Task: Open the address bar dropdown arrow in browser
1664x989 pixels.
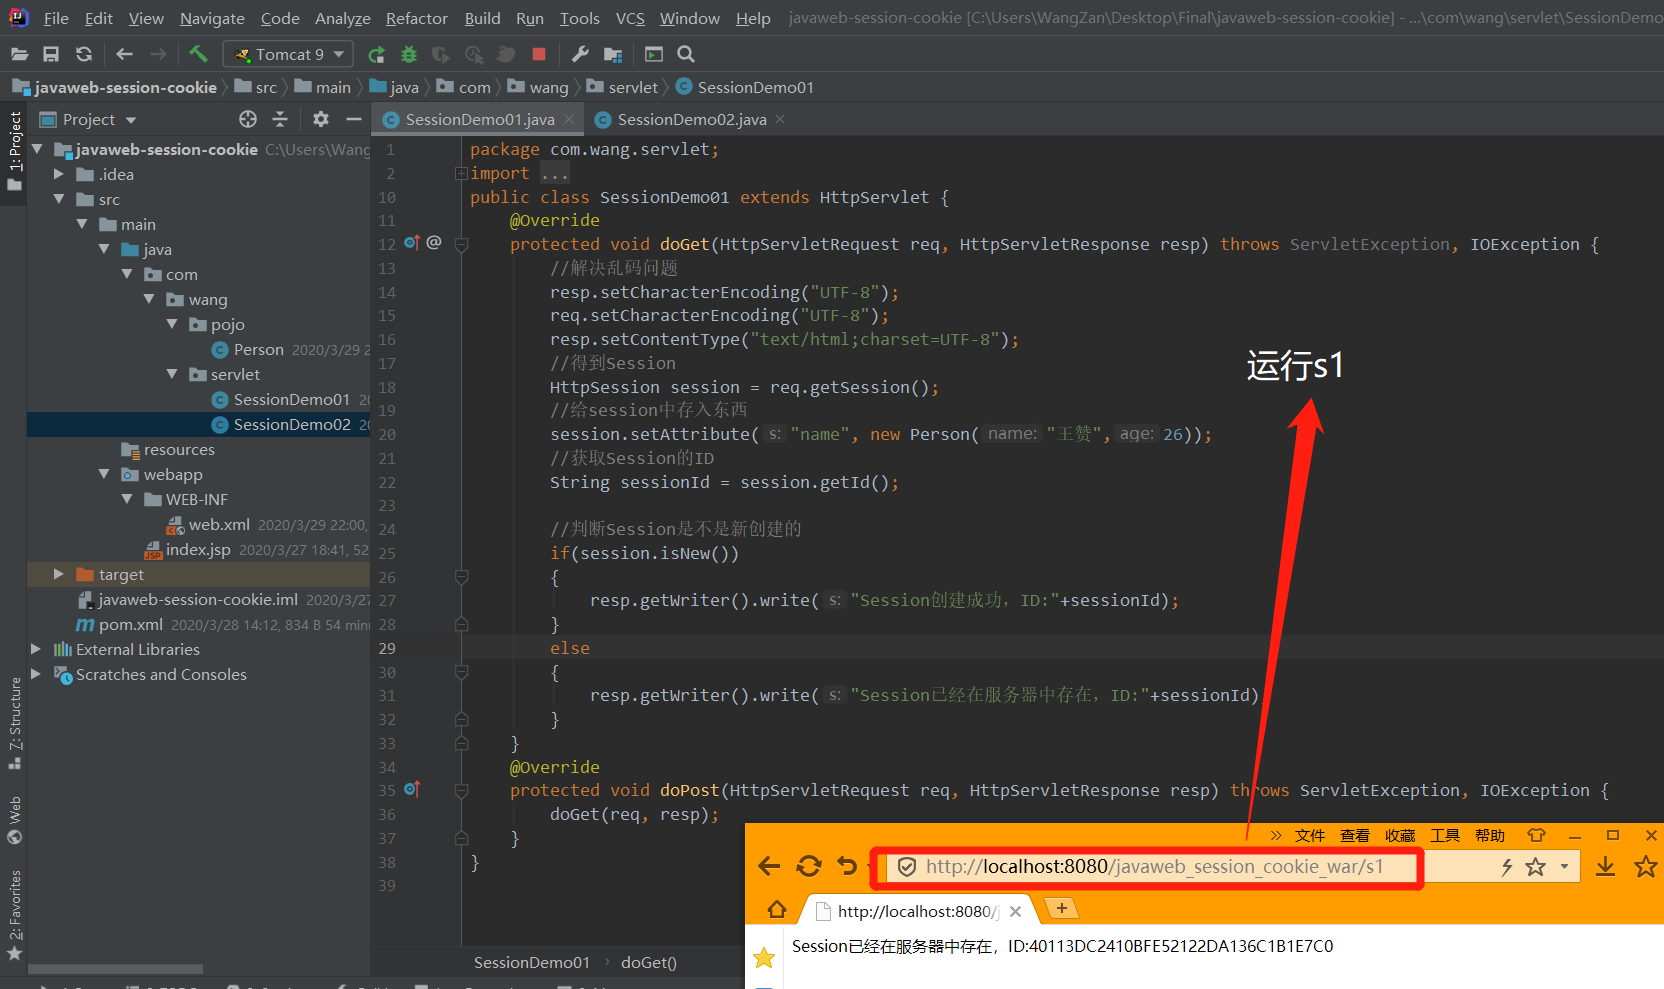Action: click(1564, 867)
